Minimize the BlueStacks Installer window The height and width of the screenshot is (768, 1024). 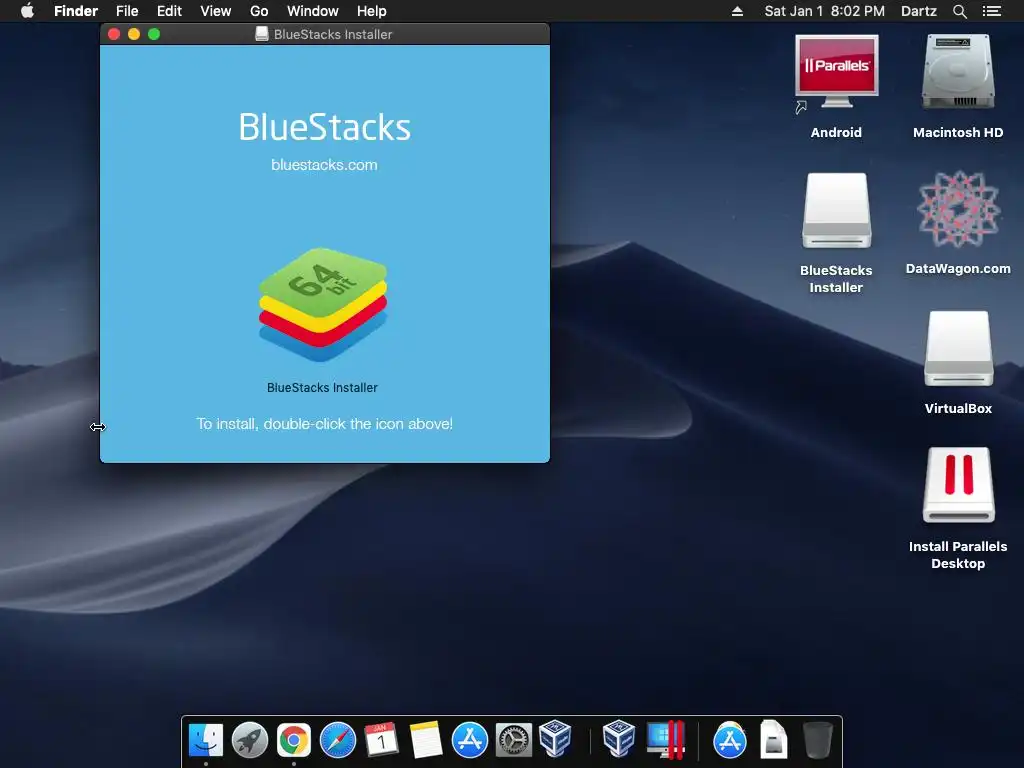[134, 34]
